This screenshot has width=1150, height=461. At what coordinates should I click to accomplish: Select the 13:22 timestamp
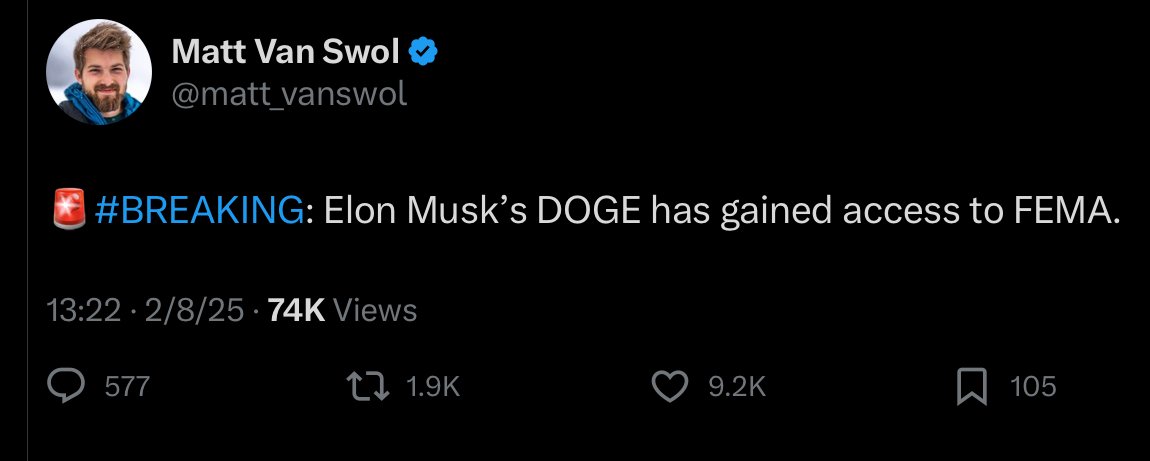[83, 311]
